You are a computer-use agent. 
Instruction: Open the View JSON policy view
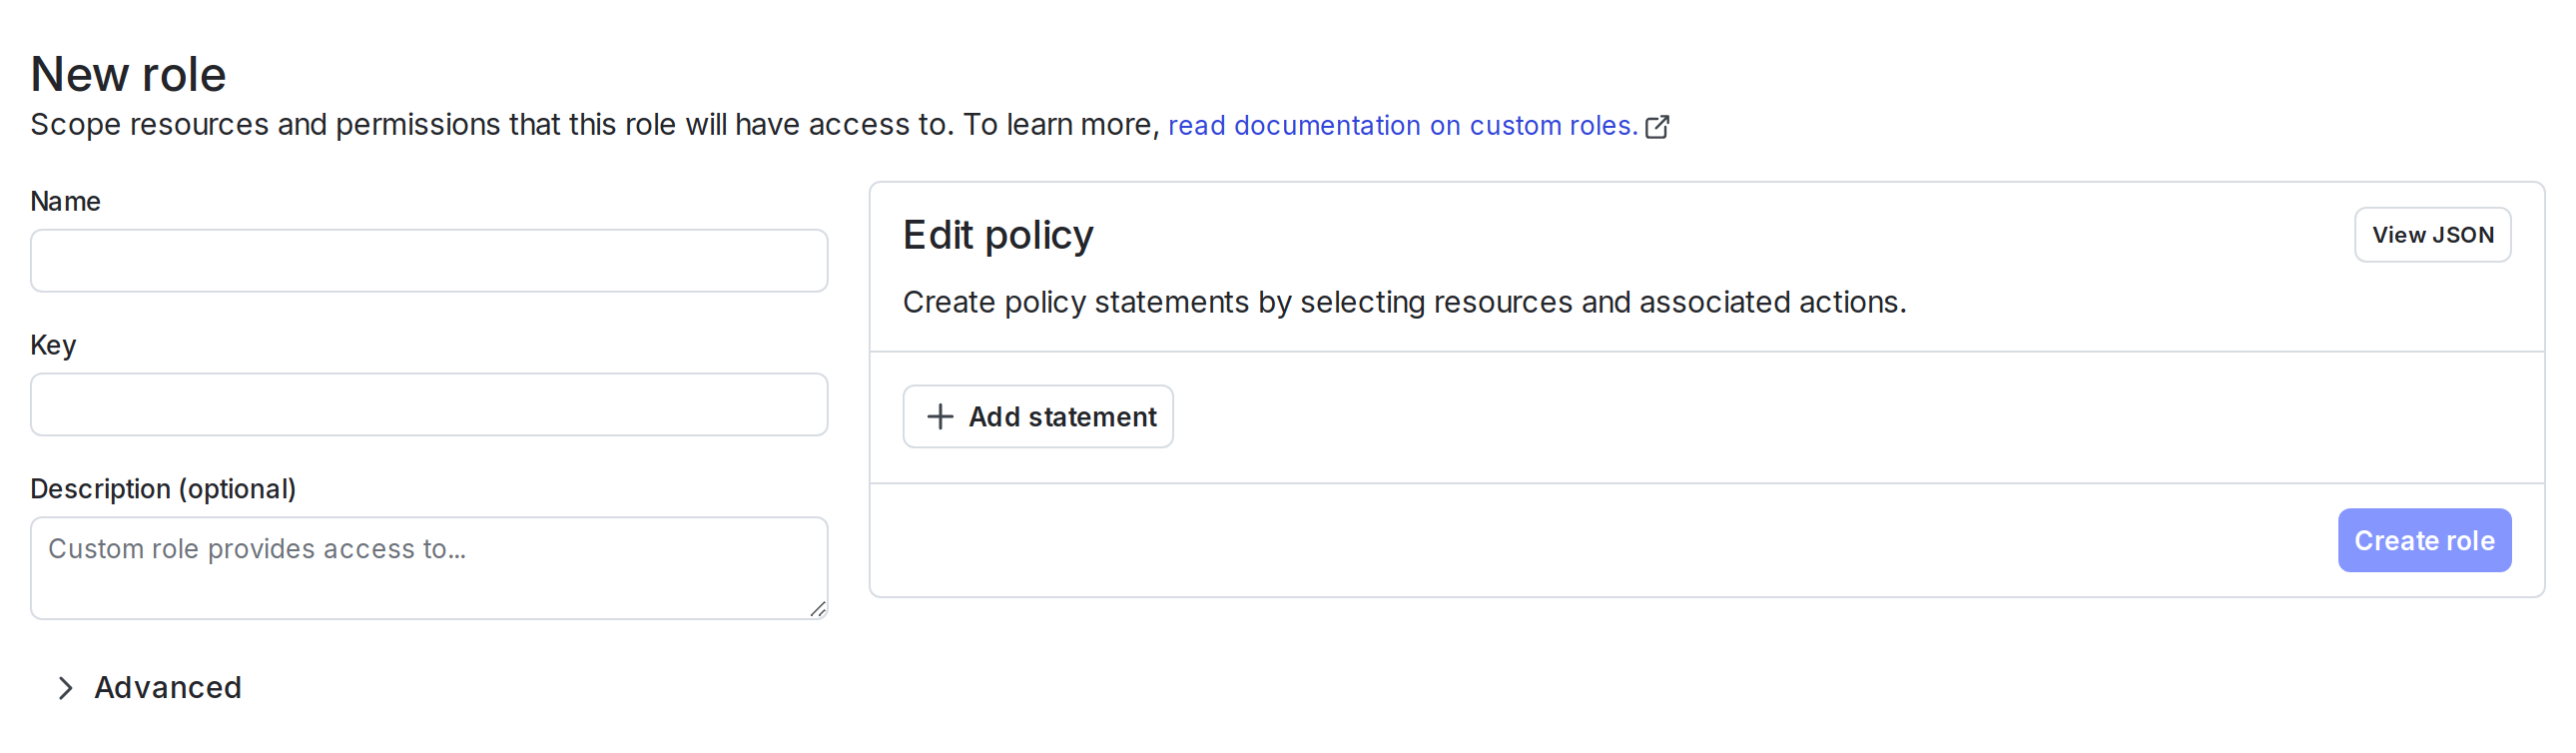coord(2431,235)
